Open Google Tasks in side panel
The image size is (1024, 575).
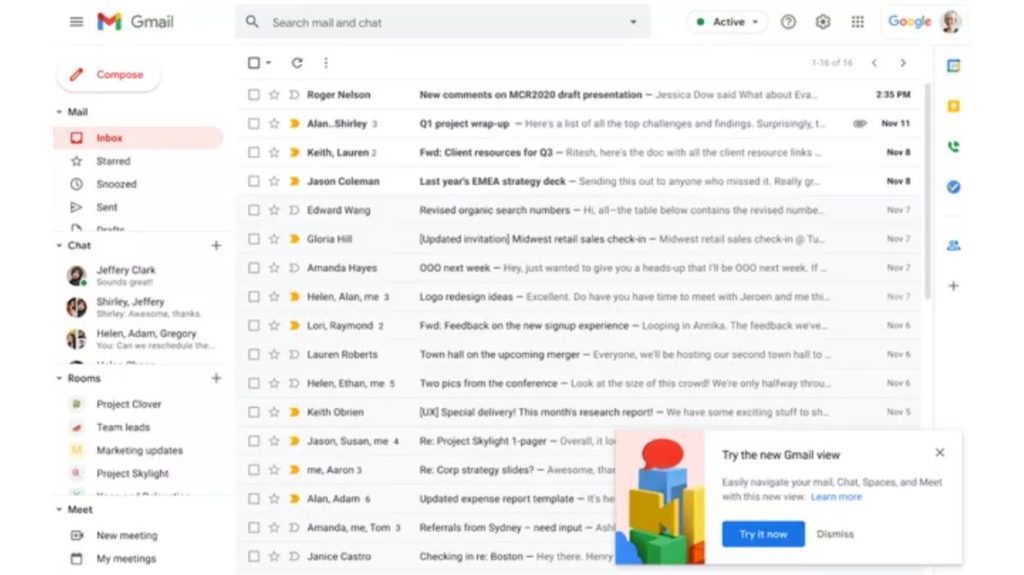click(953, 187)
